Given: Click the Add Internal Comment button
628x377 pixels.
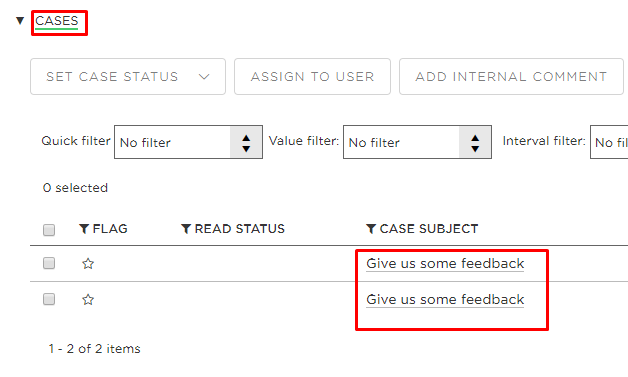Looking at the screenshot, I should (511, 77).
